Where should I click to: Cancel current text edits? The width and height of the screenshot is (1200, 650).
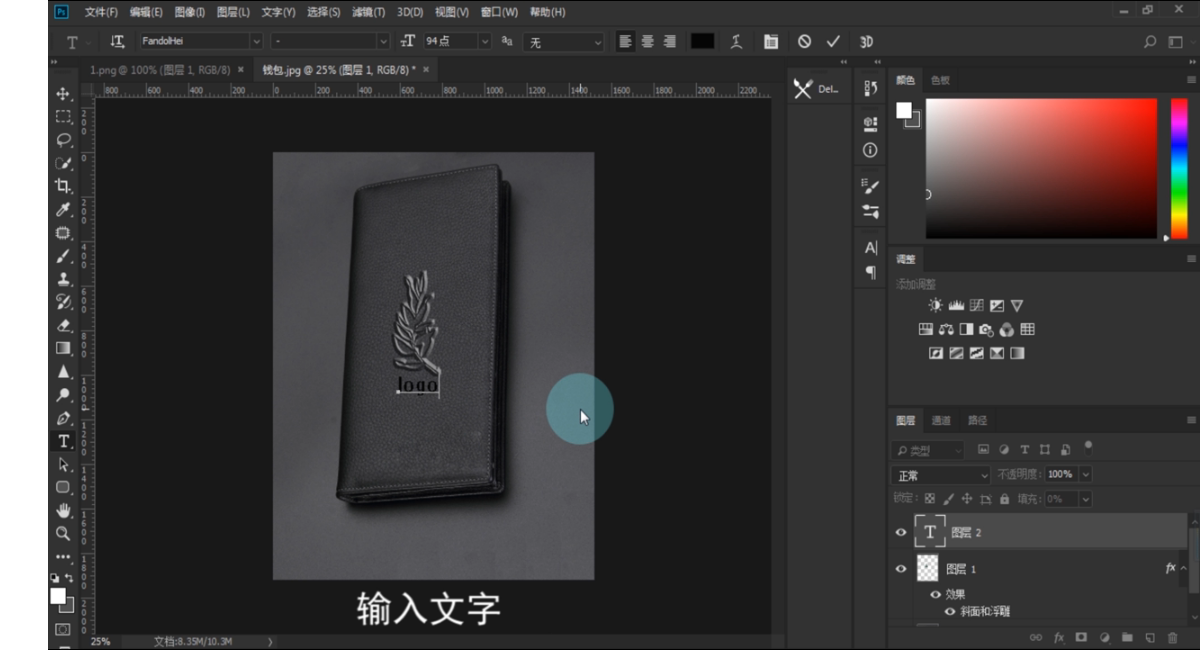click(805, 42)
